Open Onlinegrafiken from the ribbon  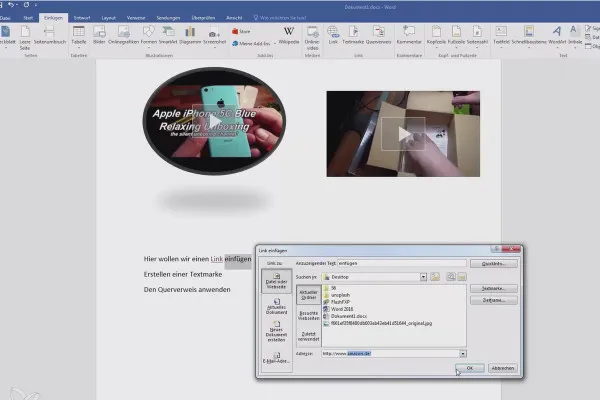[123, 35]
